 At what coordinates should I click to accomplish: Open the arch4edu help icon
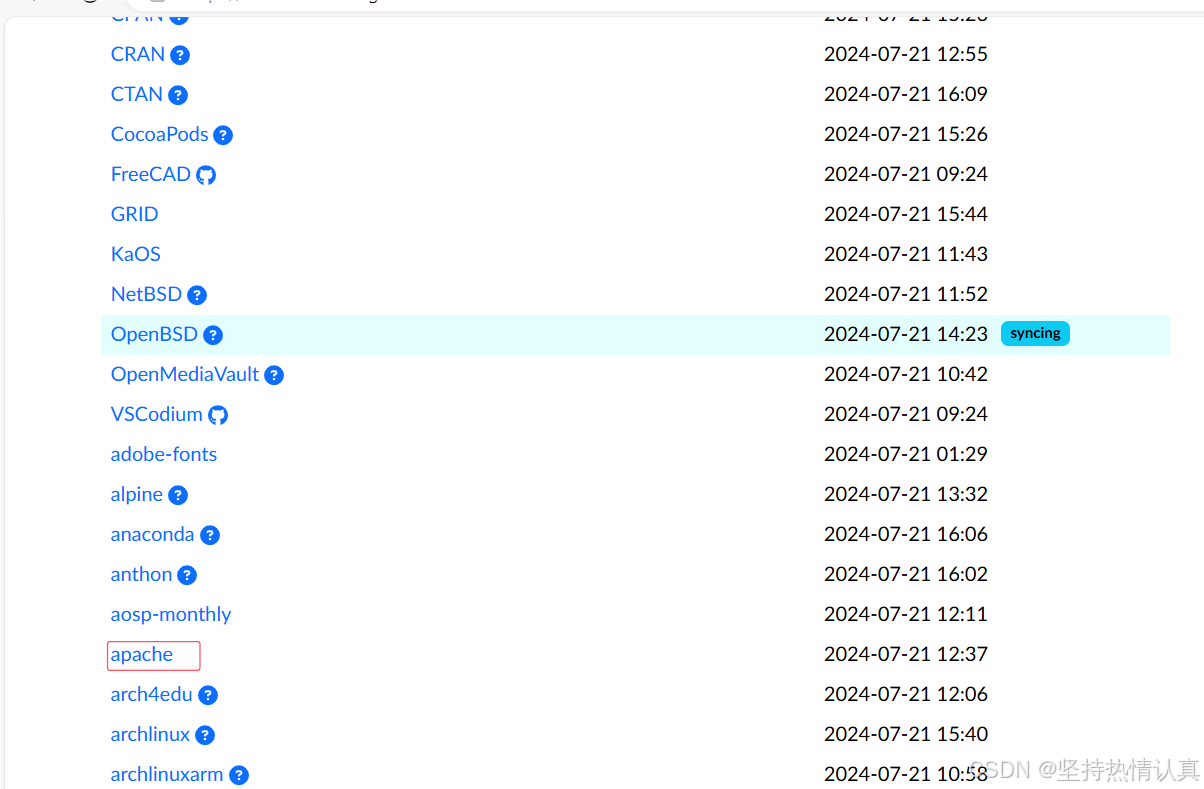(x=208, y=695)
